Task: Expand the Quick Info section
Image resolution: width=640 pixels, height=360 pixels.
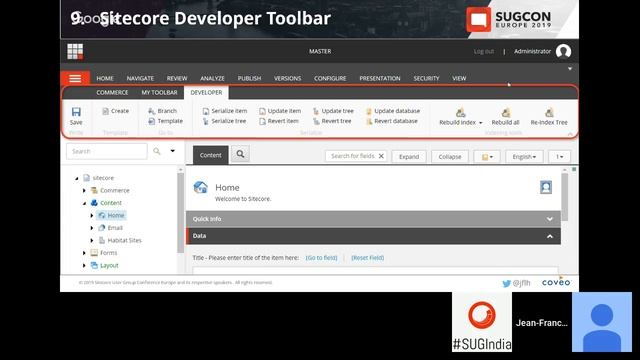Action: [550, 219]
